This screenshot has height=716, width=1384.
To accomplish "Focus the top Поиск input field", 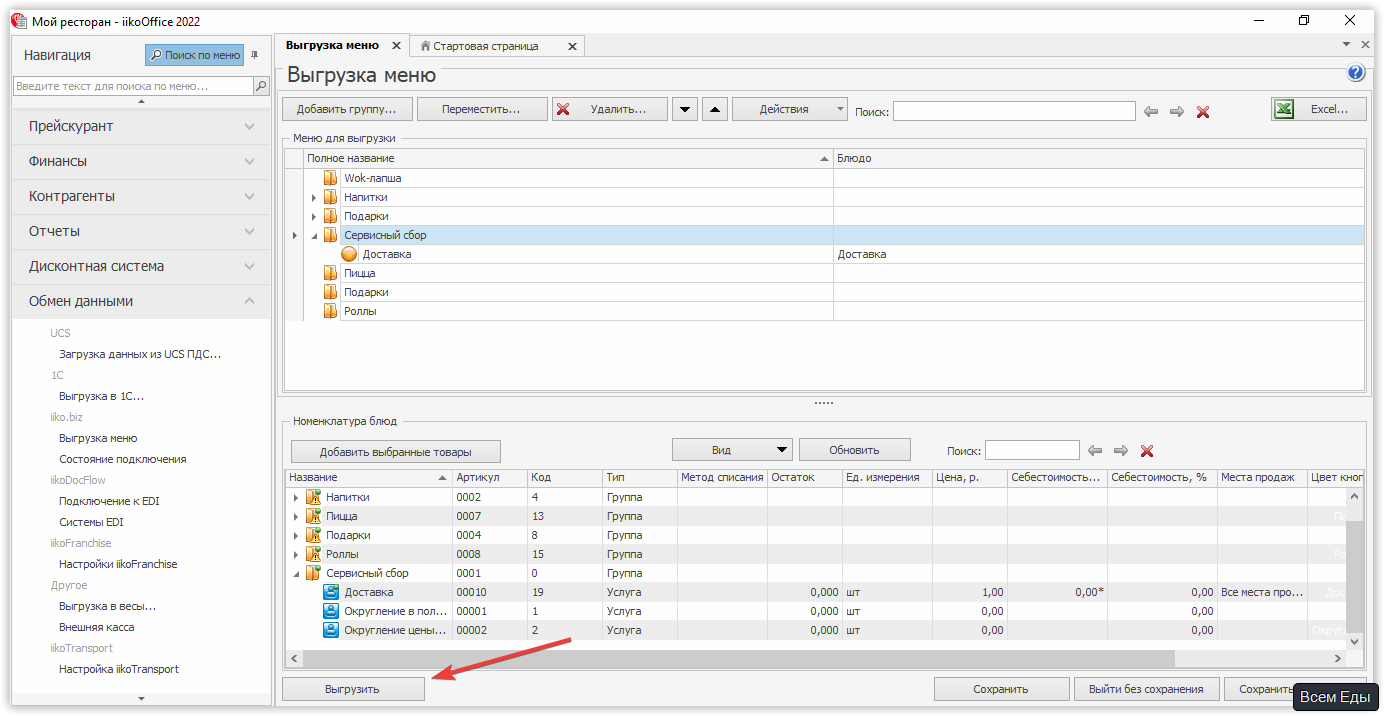I will coord(1014,111).
